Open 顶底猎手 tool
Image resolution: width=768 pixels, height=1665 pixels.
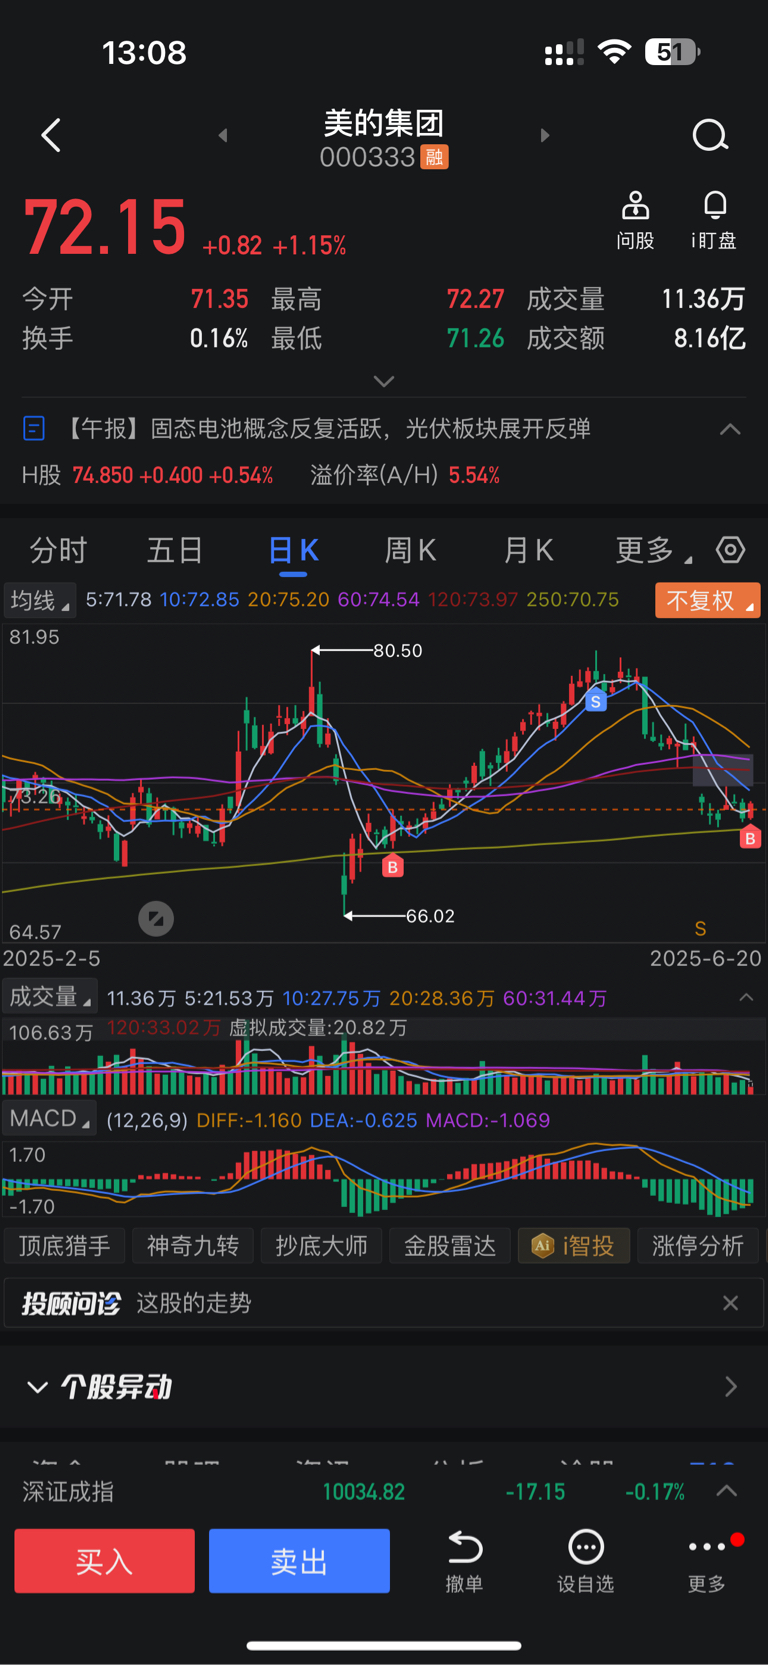pos(65,1246)
